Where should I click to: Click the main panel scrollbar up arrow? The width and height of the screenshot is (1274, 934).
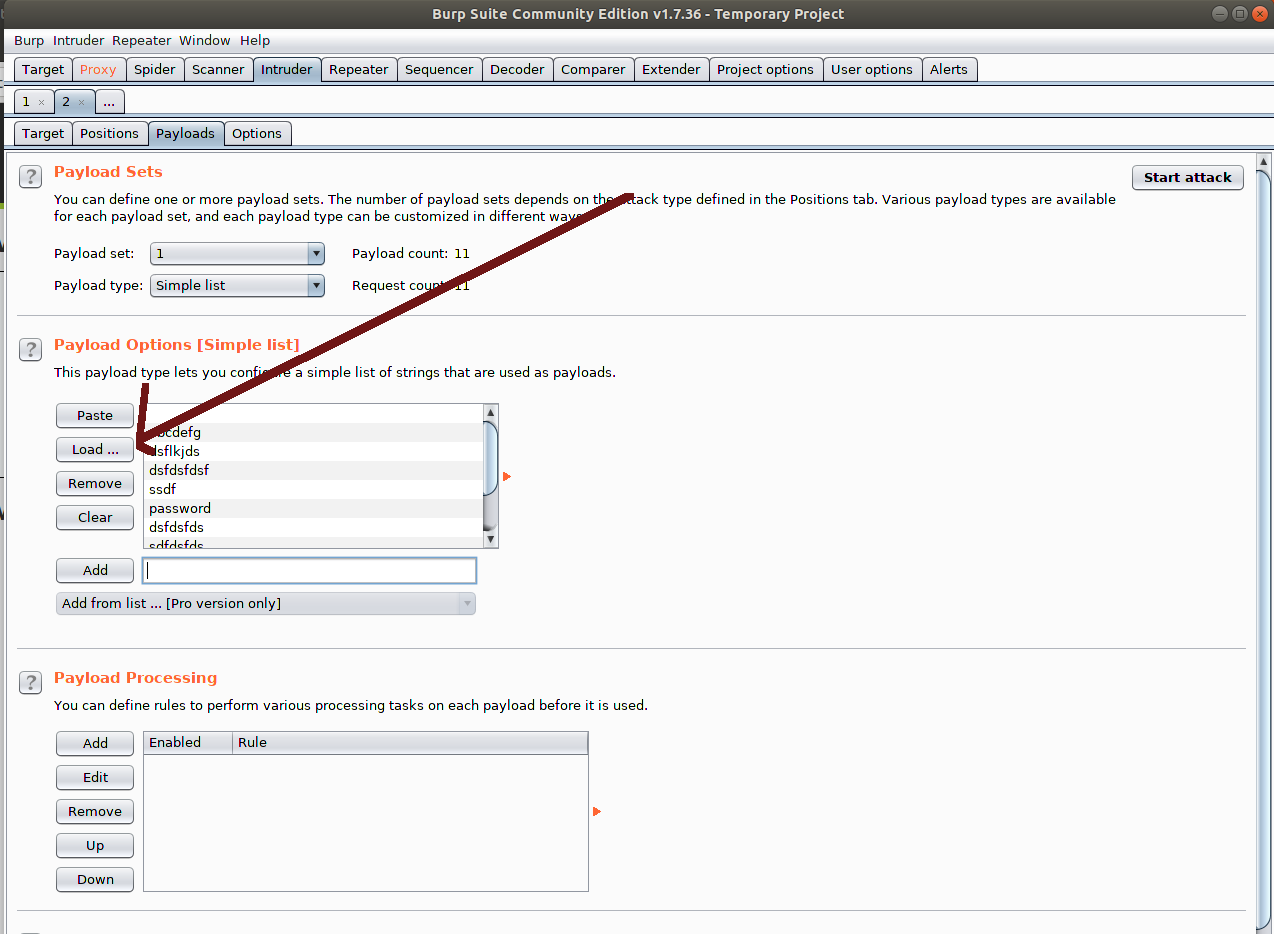point(1264,161)
